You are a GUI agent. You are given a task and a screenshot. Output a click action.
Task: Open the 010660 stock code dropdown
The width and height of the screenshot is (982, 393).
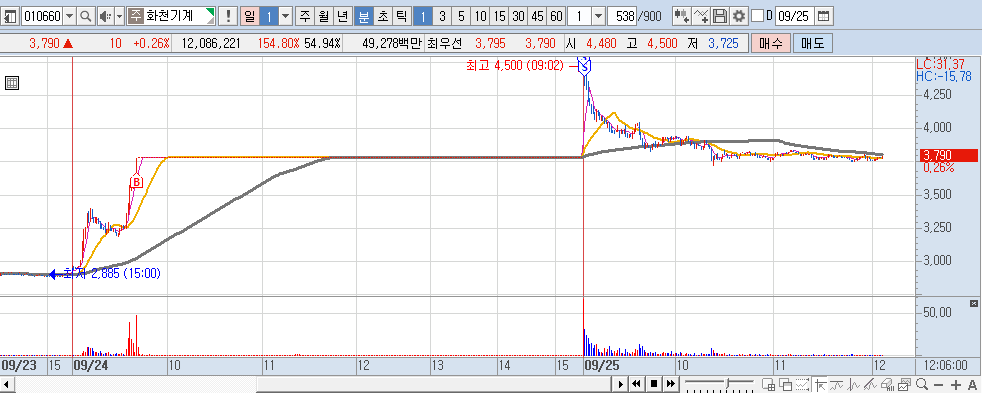click(70, 16)
